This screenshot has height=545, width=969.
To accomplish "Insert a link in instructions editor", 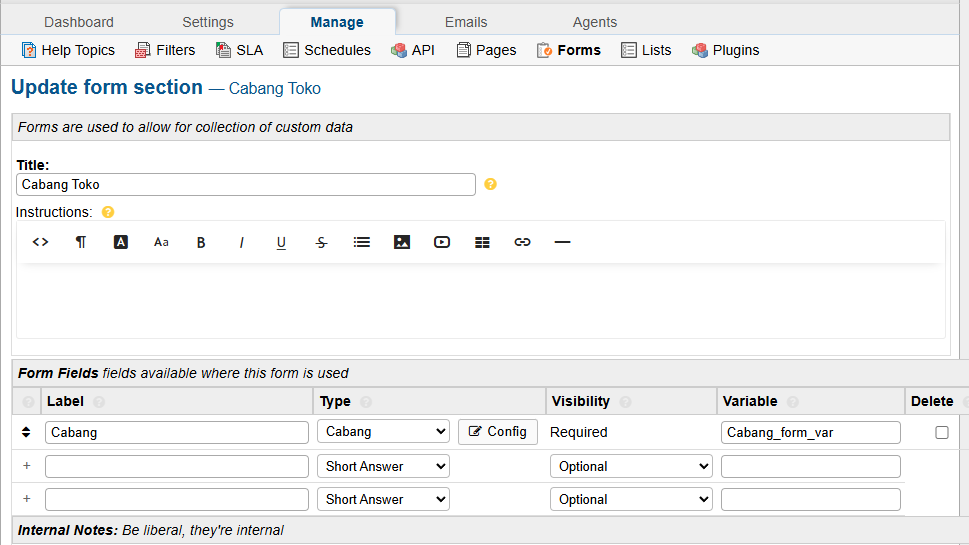I will 522,242.
